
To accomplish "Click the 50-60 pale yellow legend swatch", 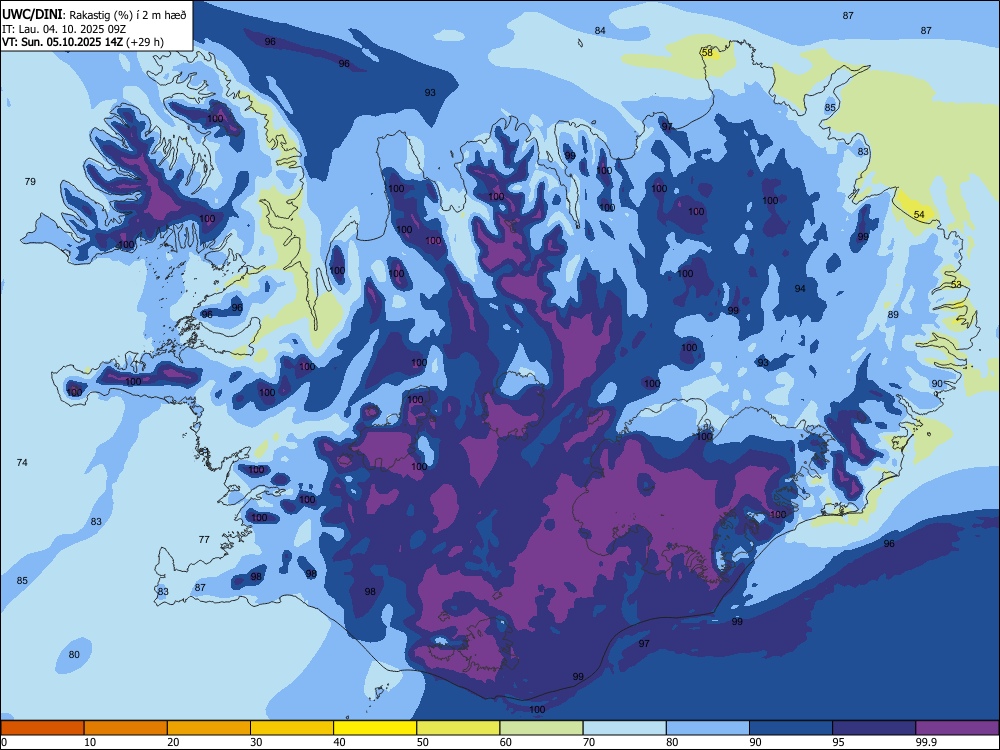I will pyautogui.click(x=459, y=728).
